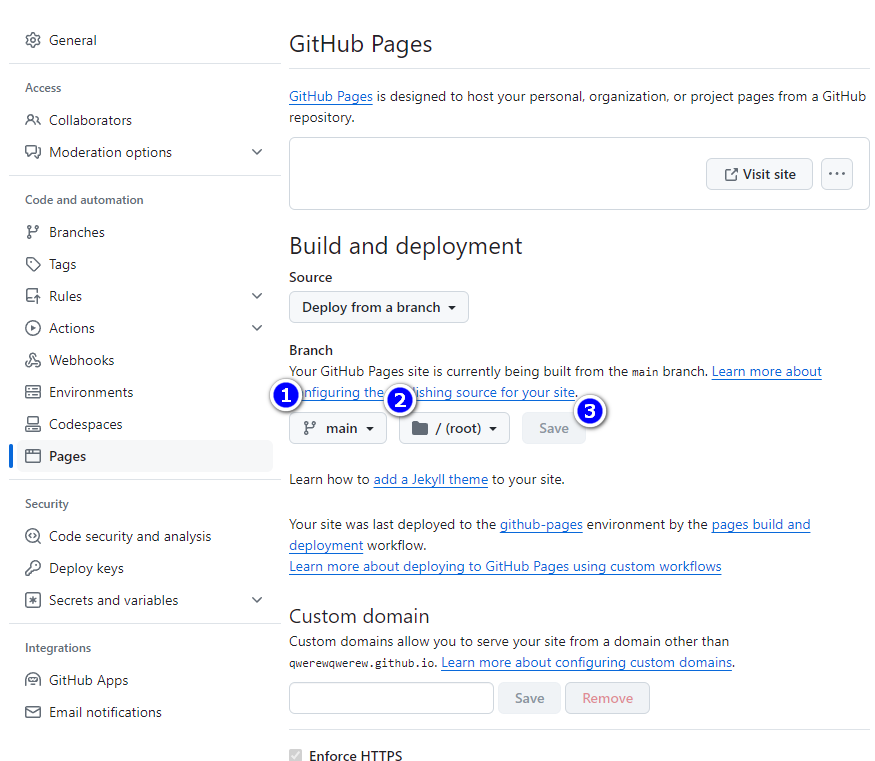
Task: Click the Codespaces icon in sidebar
Action: point(33,424)
